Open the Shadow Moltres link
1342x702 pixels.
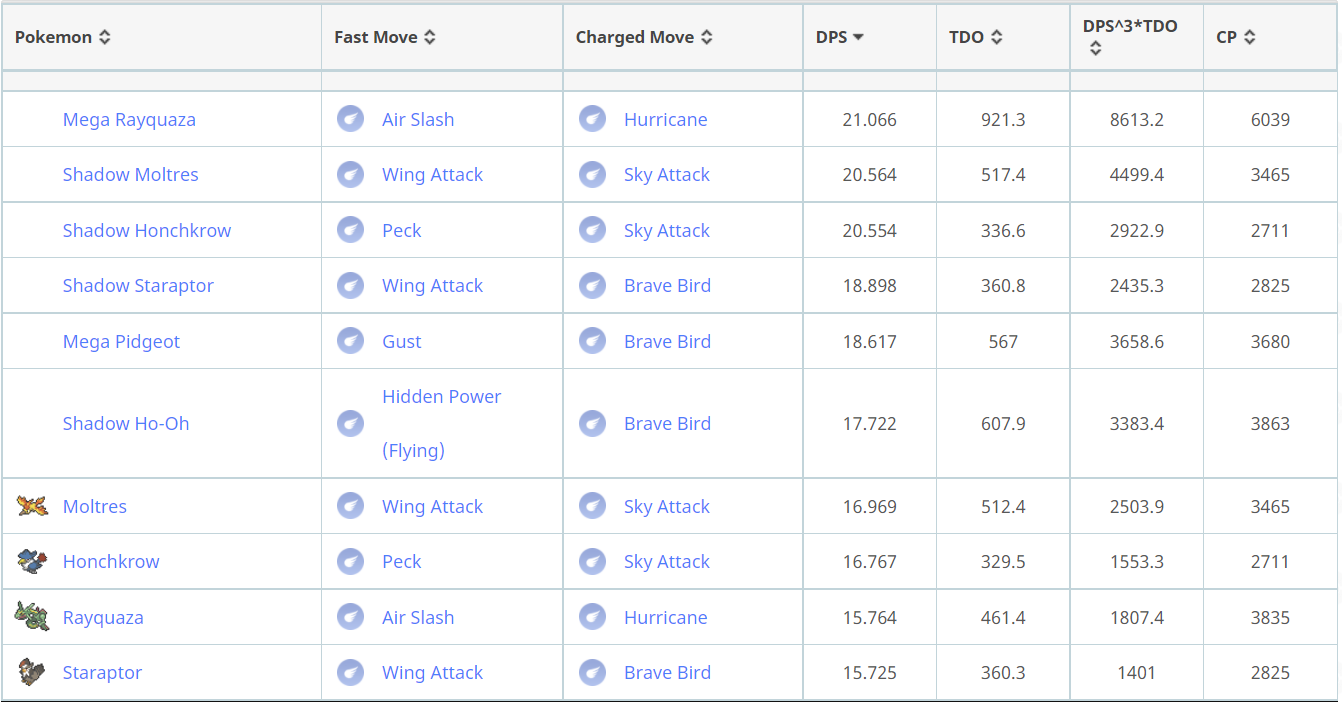[130, 174]
